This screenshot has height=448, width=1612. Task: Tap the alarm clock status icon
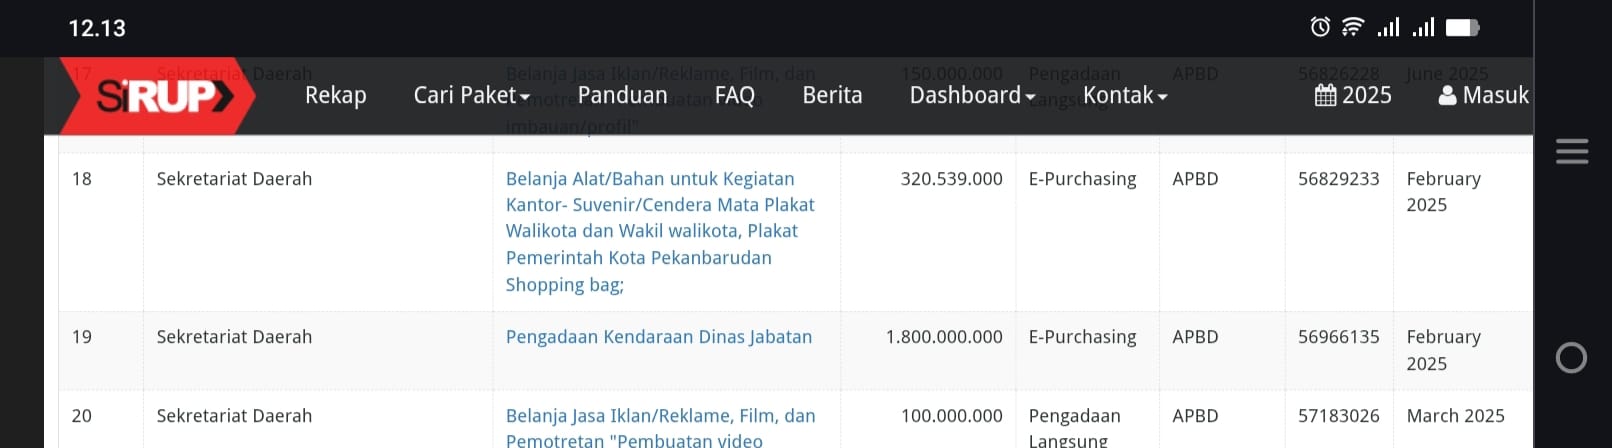(x=1320, y=27)
